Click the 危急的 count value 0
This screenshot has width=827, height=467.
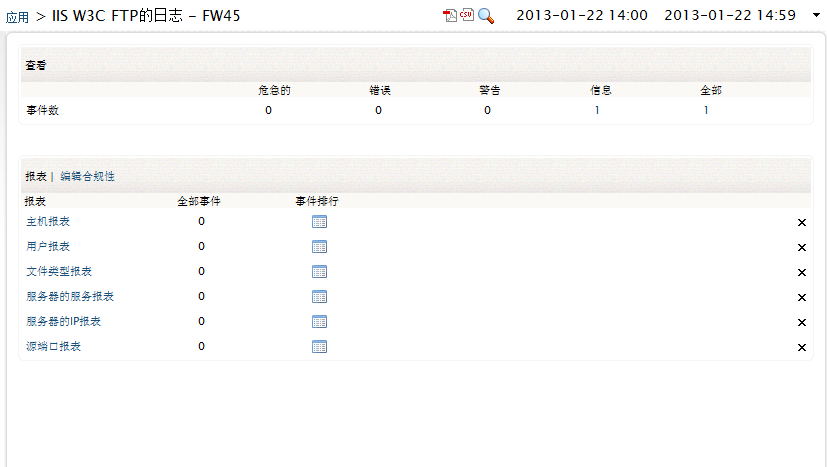[x=268, y=110]
